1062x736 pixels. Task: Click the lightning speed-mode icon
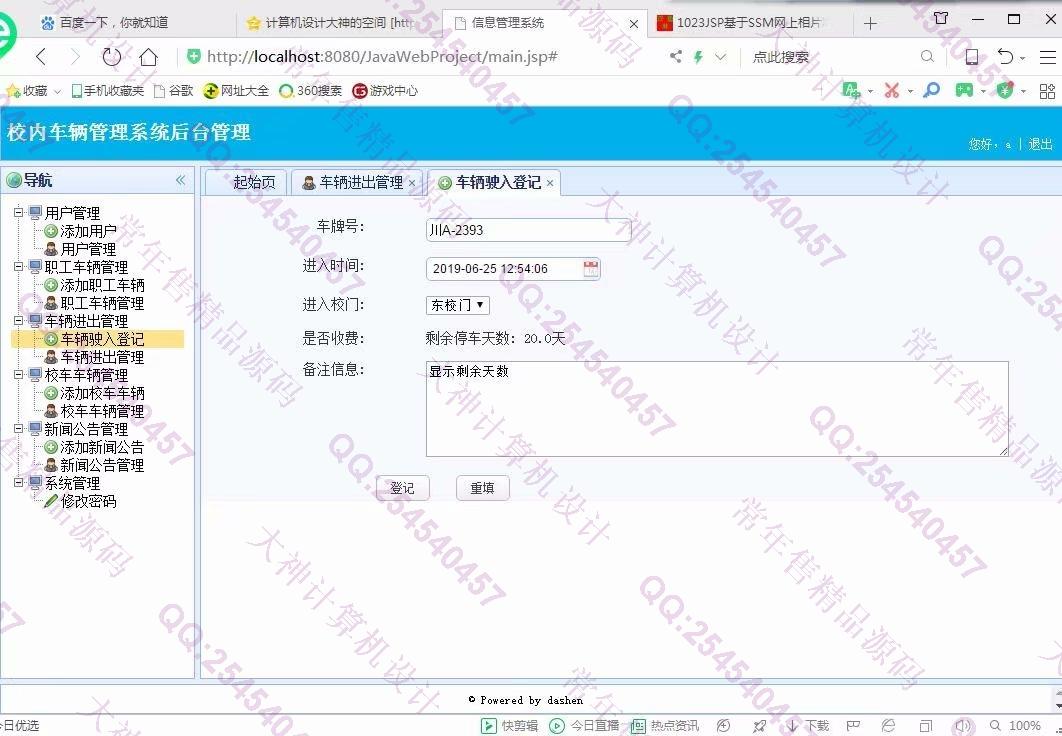[698, 57]
